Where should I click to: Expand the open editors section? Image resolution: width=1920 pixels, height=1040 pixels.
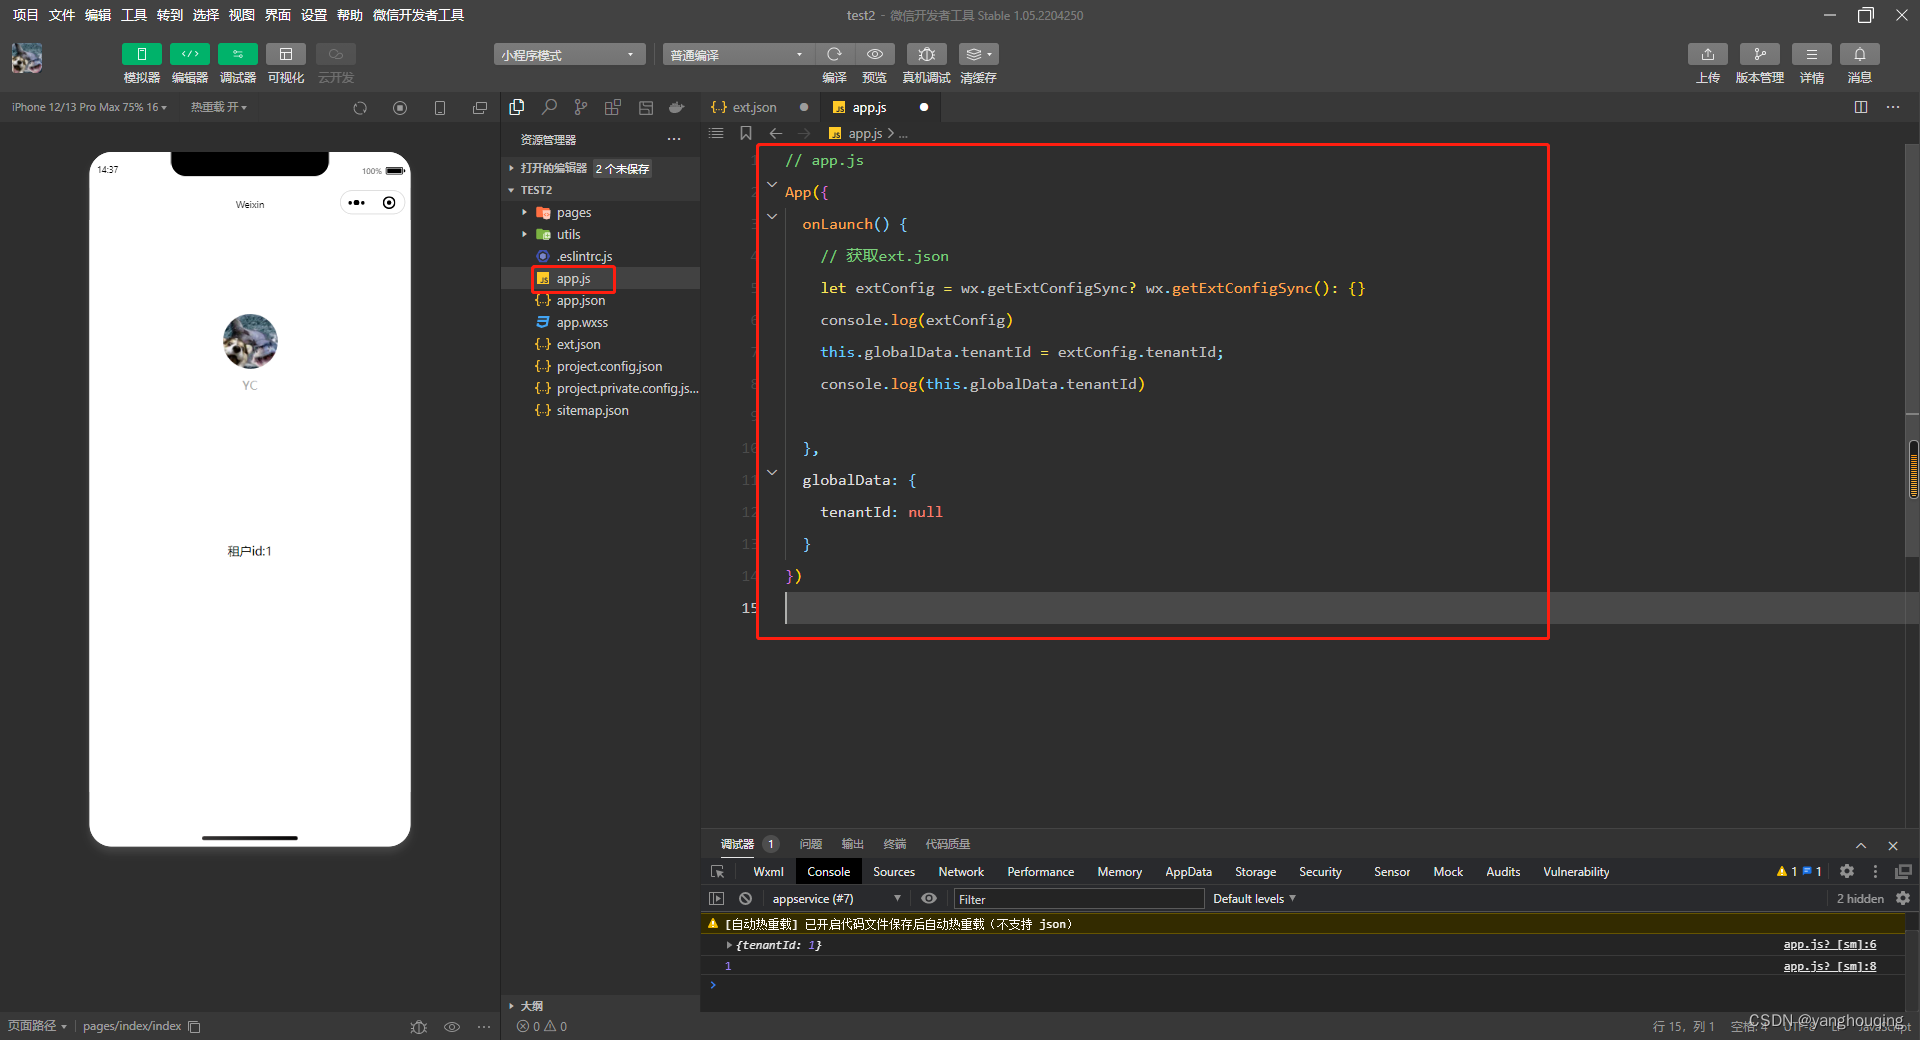click(x=511, y=168)
